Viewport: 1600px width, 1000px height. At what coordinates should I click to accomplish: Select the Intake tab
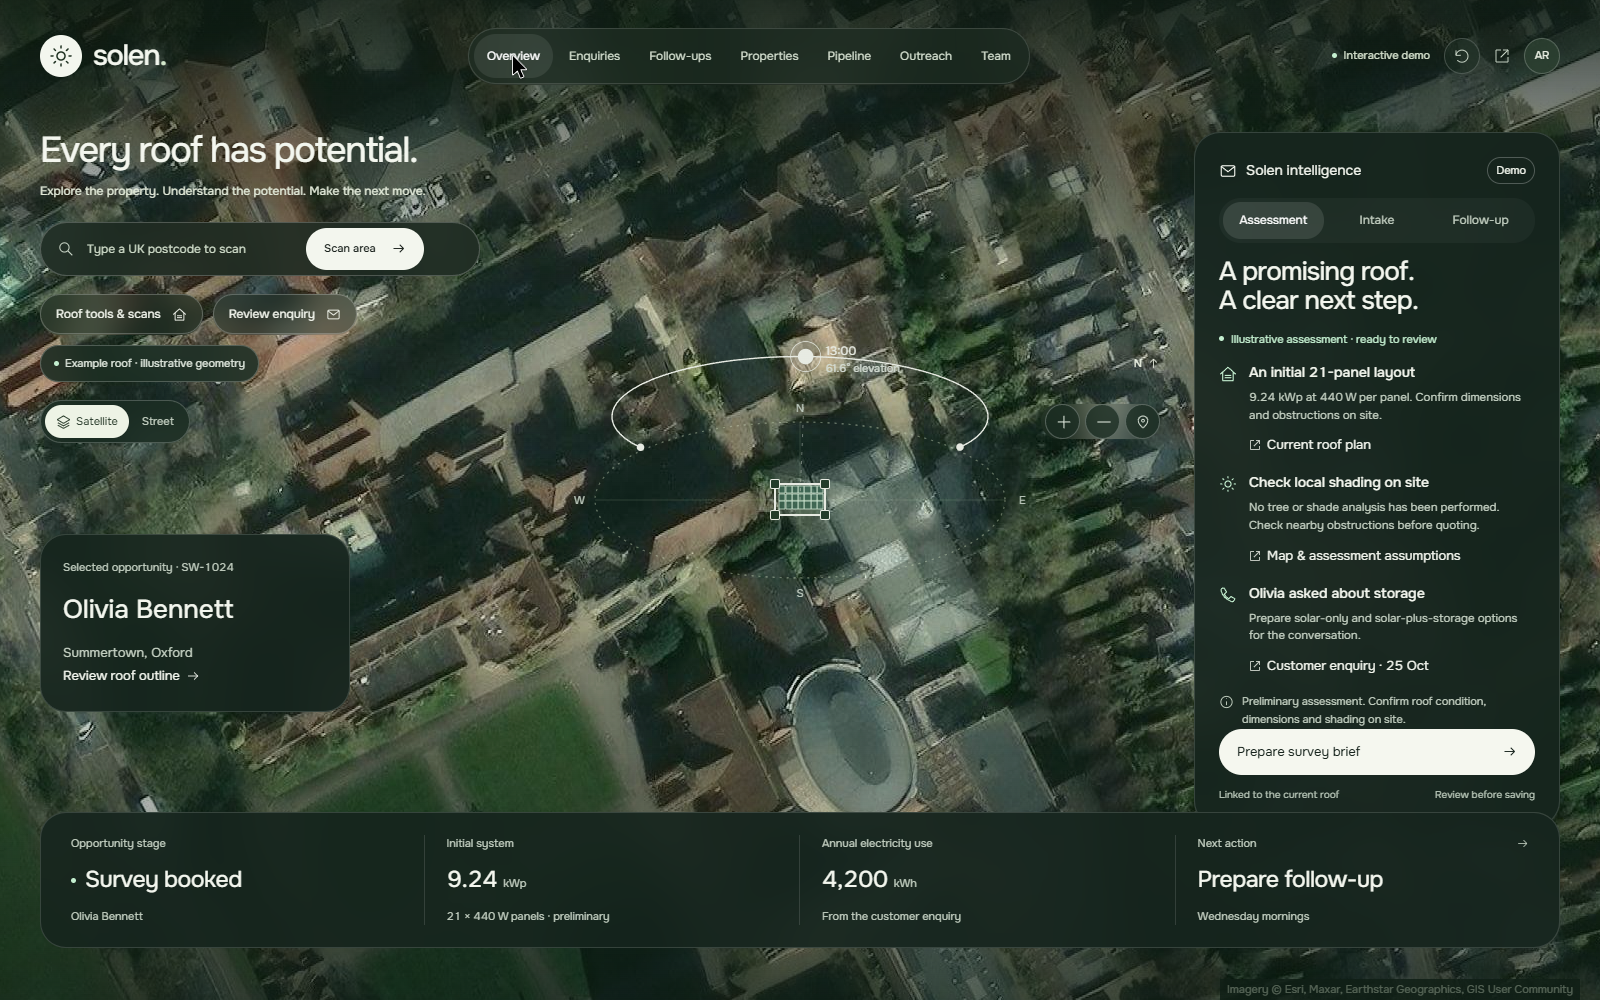click(x=1376, y=220)
